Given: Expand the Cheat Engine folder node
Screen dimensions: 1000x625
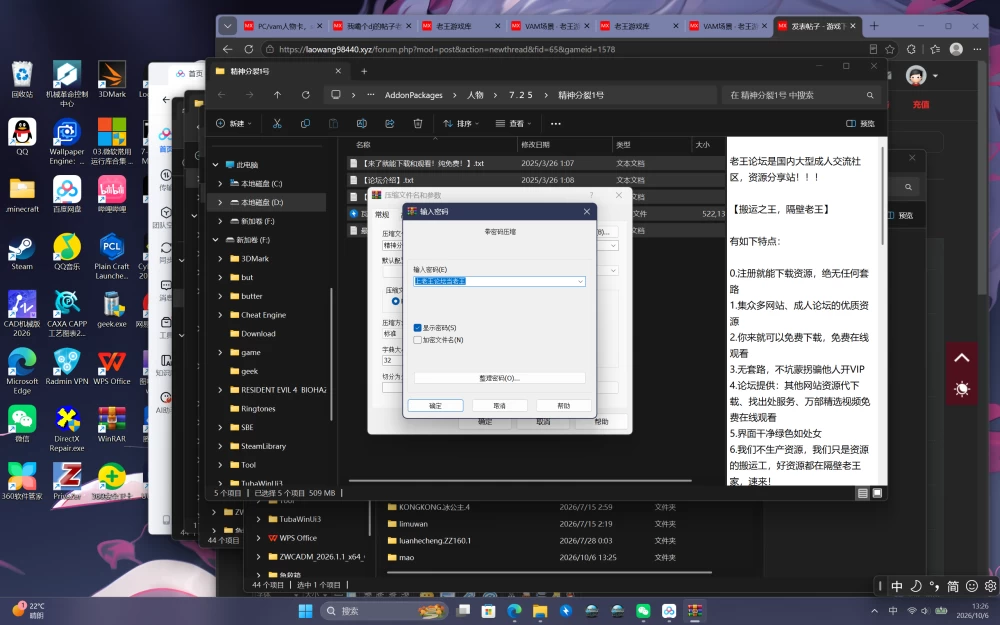Looking at the screenshot, I should coord(221,315).
